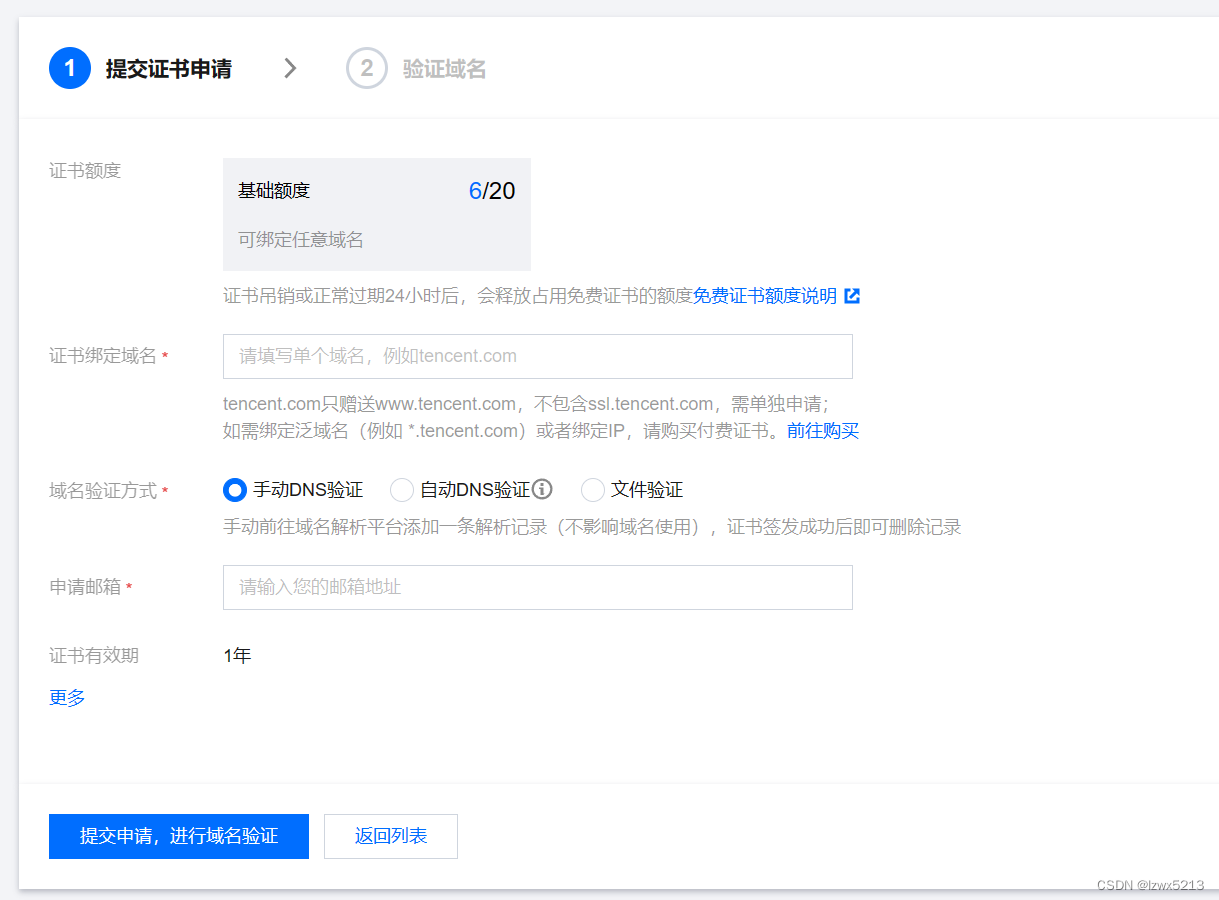Go to step 提交证书申请
1219x900 pixels.
168,69
